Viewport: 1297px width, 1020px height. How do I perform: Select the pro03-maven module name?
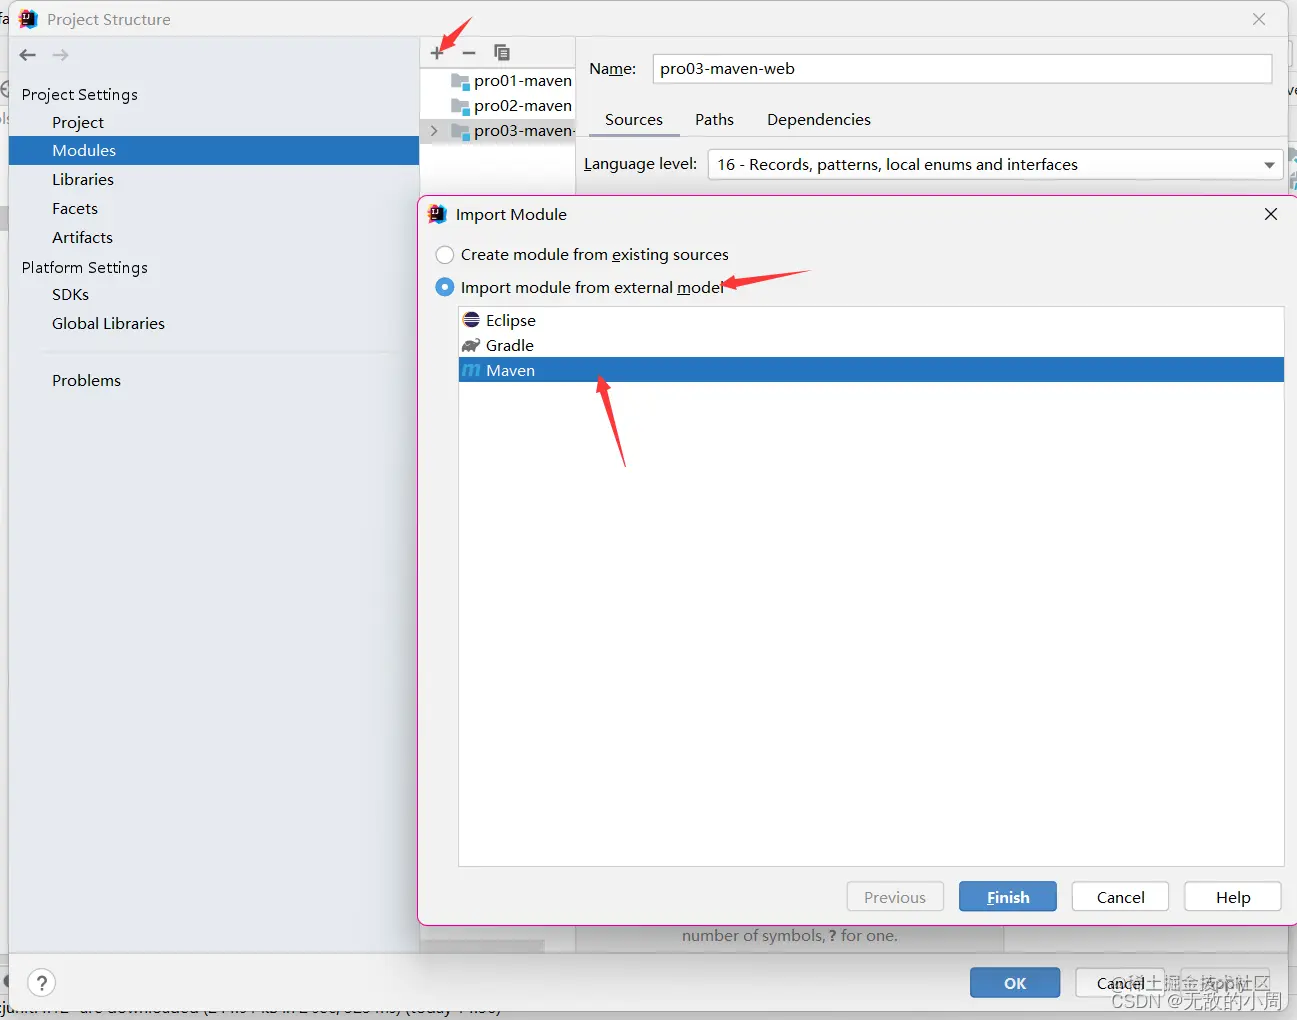(524, 131)
